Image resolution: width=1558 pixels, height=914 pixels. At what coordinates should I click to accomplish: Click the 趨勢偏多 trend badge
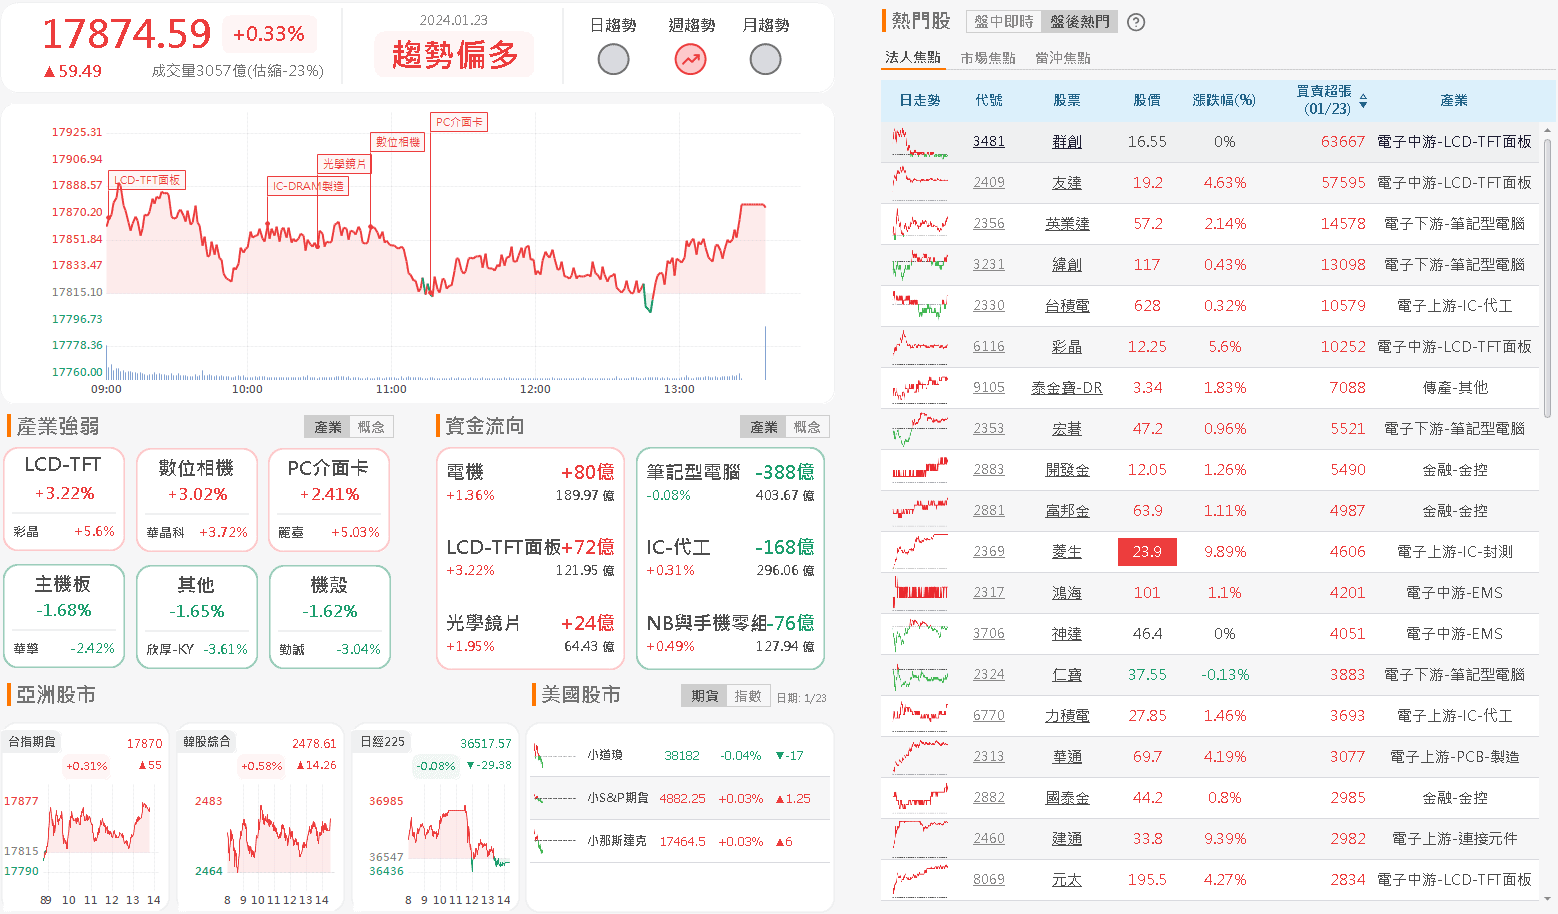click(455, 55)
